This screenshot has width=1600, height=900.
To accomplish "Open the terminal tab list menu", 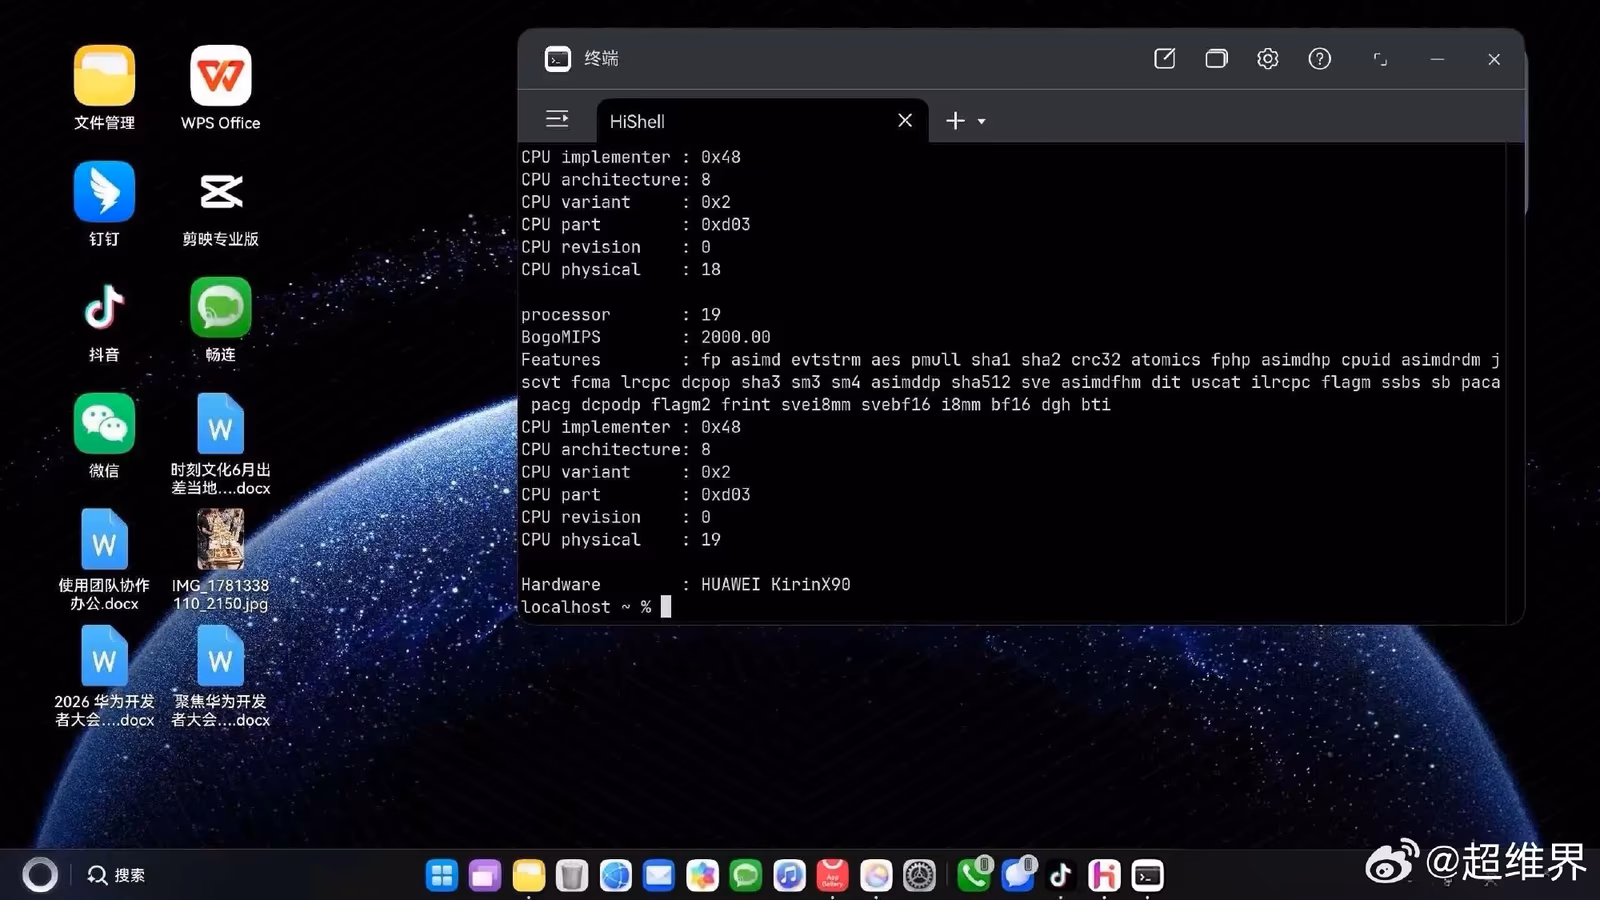I will (557, 120).
